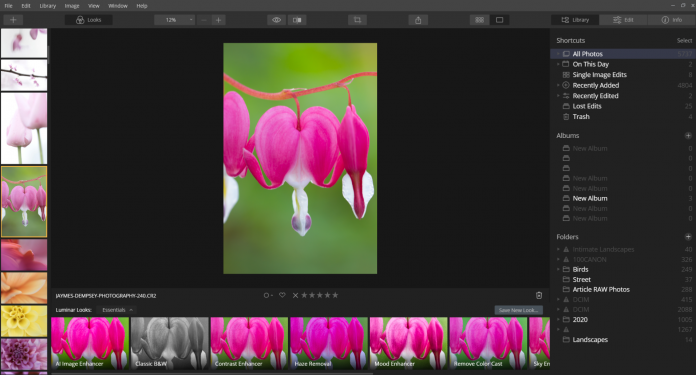Image resolution: width=696 pixels, height=375 pixels.
Task: Select the Crop tool
Action: click(357, 20)
